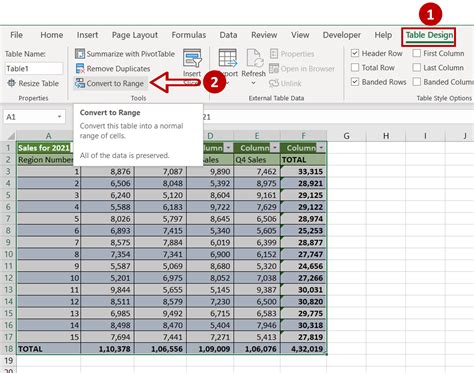
Task: Click Open in Browser option
Action: click(x=302, y=69)
